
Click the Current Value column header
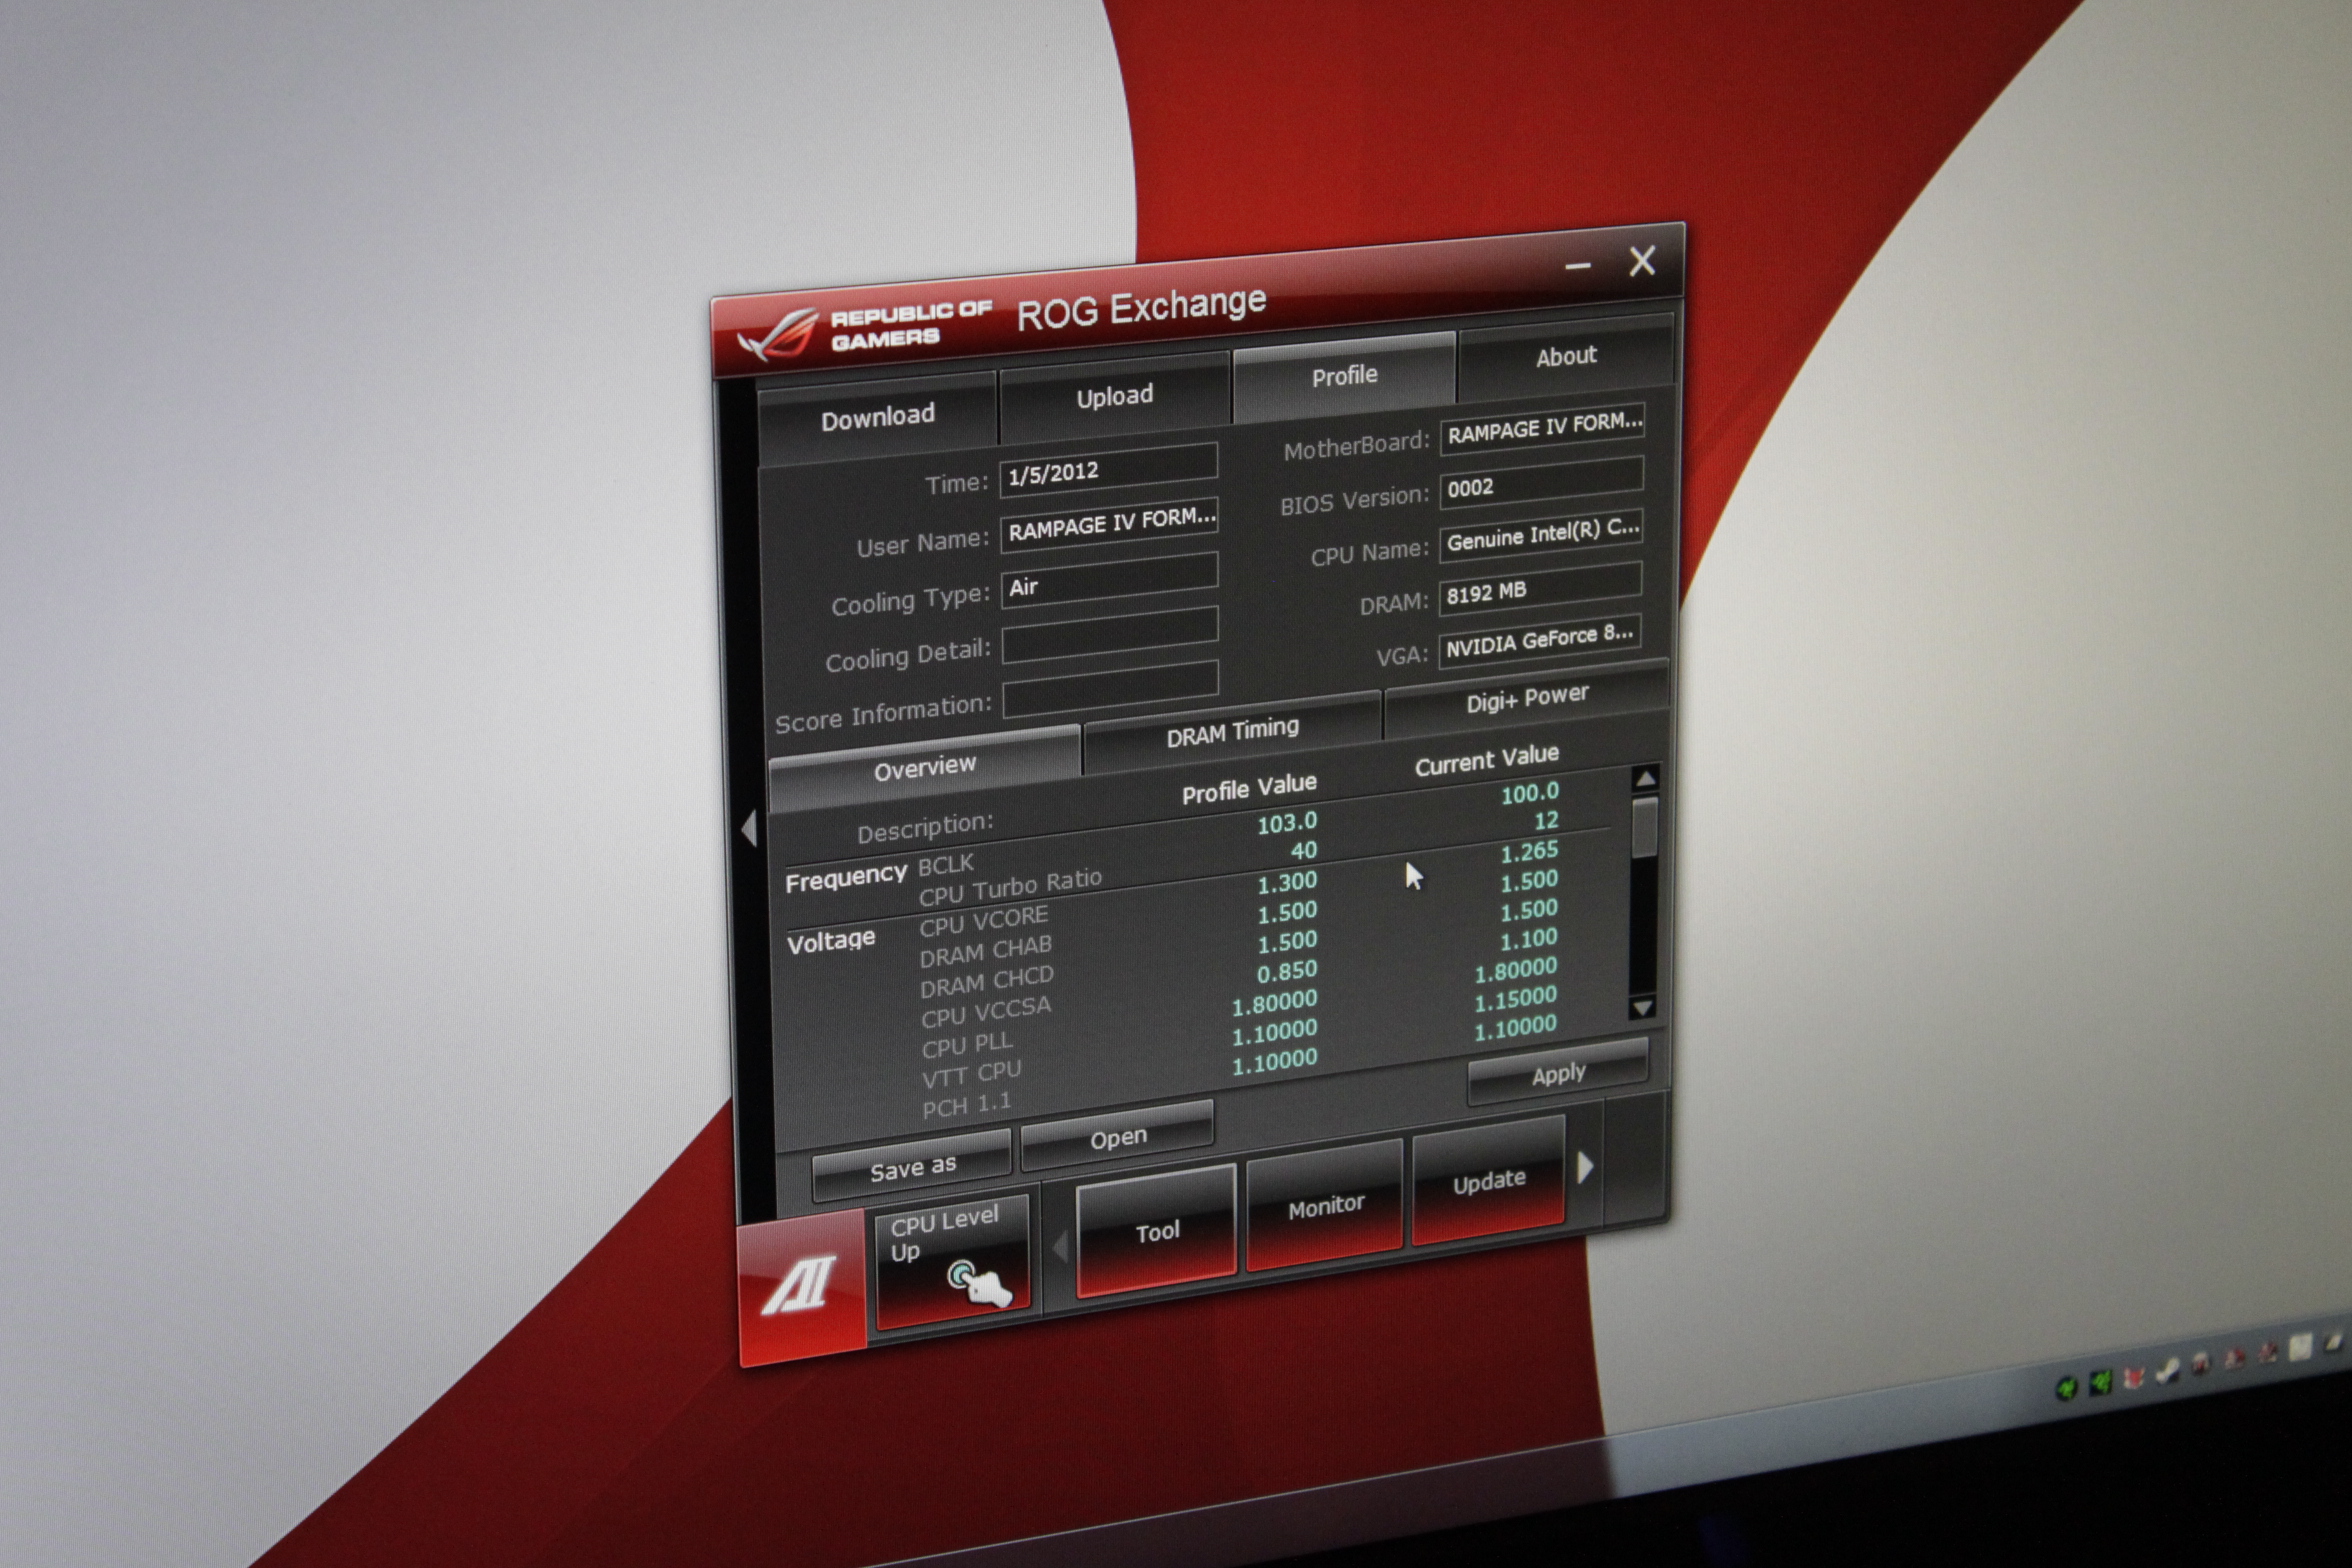tap(1486, 759)
